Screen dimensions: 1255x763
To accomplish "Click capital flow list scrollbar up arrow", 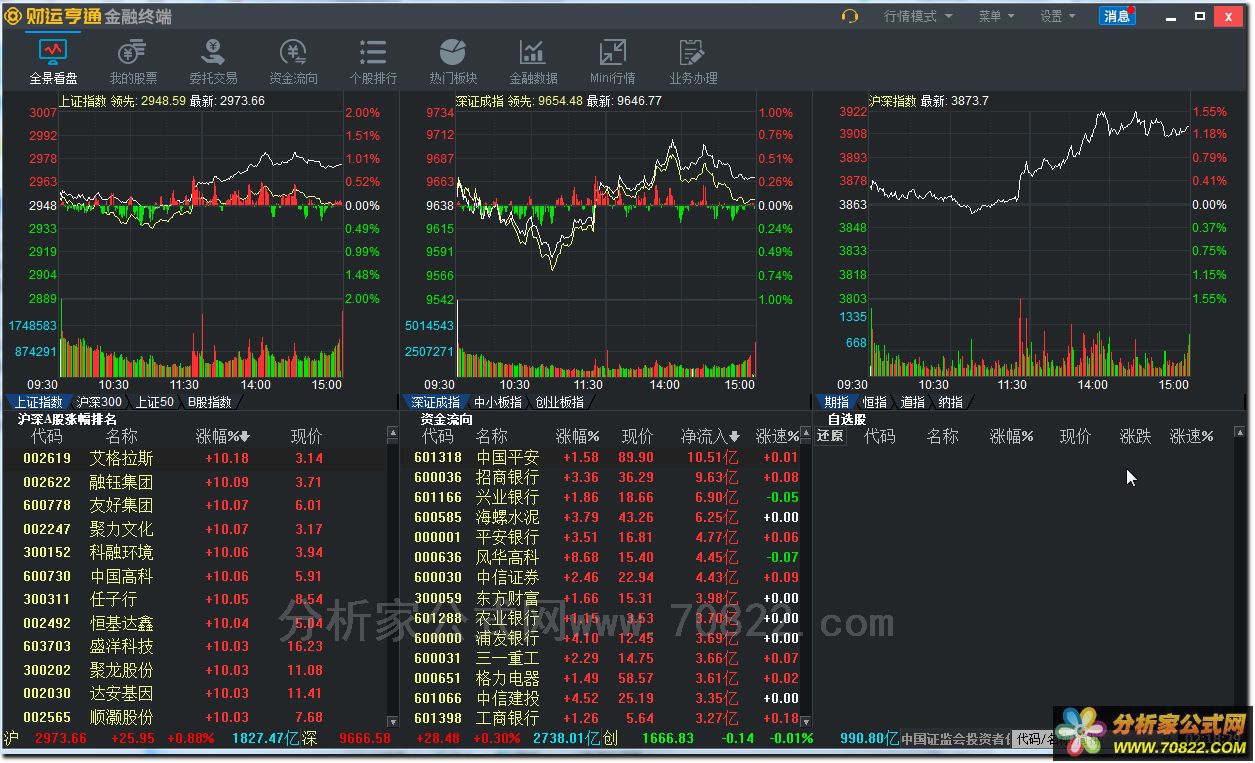I will tap(807, 434).
